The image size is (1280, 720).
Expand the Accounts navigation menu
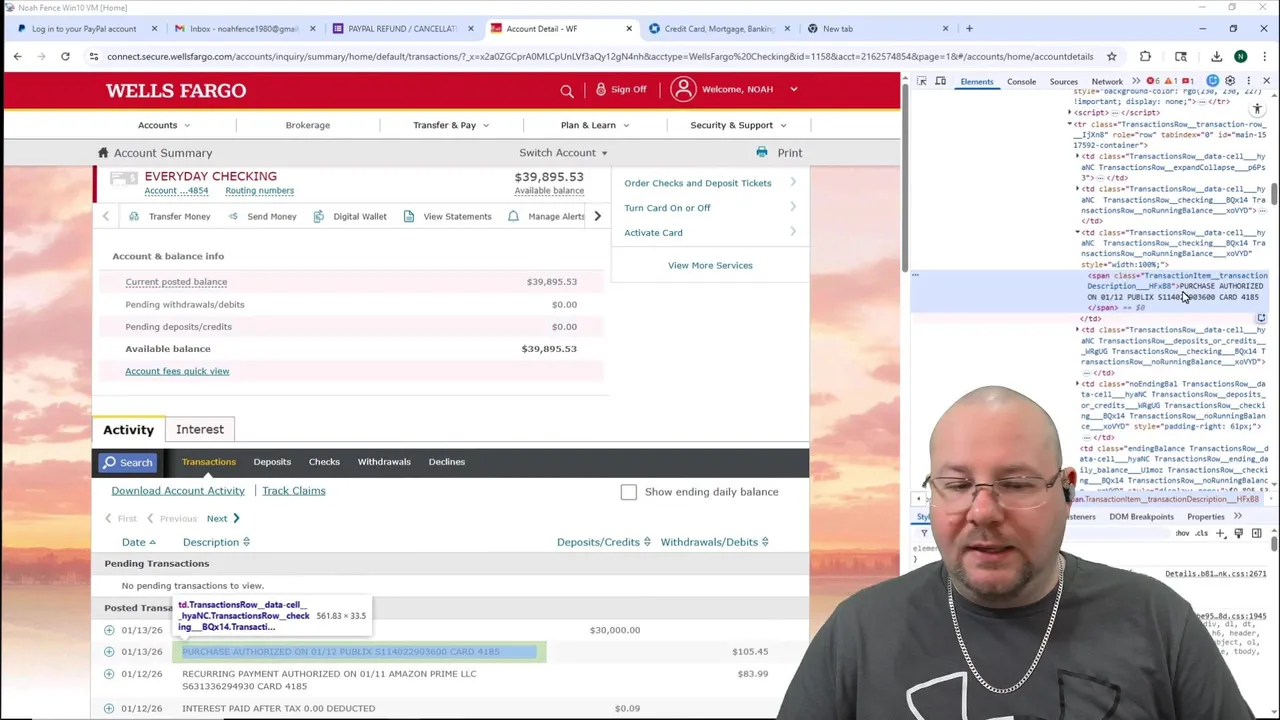[x=164, y=125]
